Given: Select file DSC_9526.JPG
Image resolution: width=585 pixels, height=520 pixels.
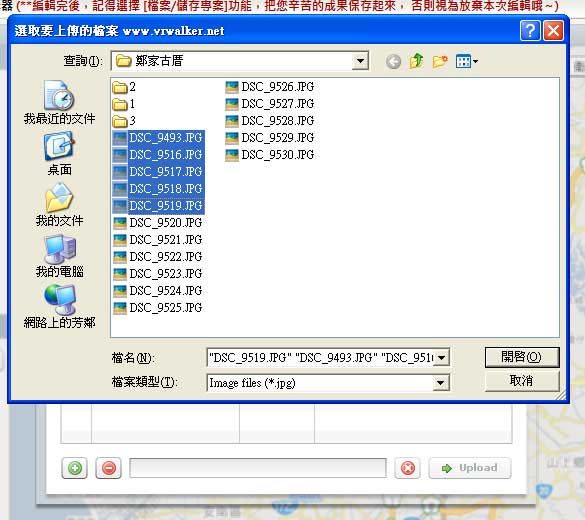Looking at the screenshot, I should pyautogui.click(x=270, y=87).
